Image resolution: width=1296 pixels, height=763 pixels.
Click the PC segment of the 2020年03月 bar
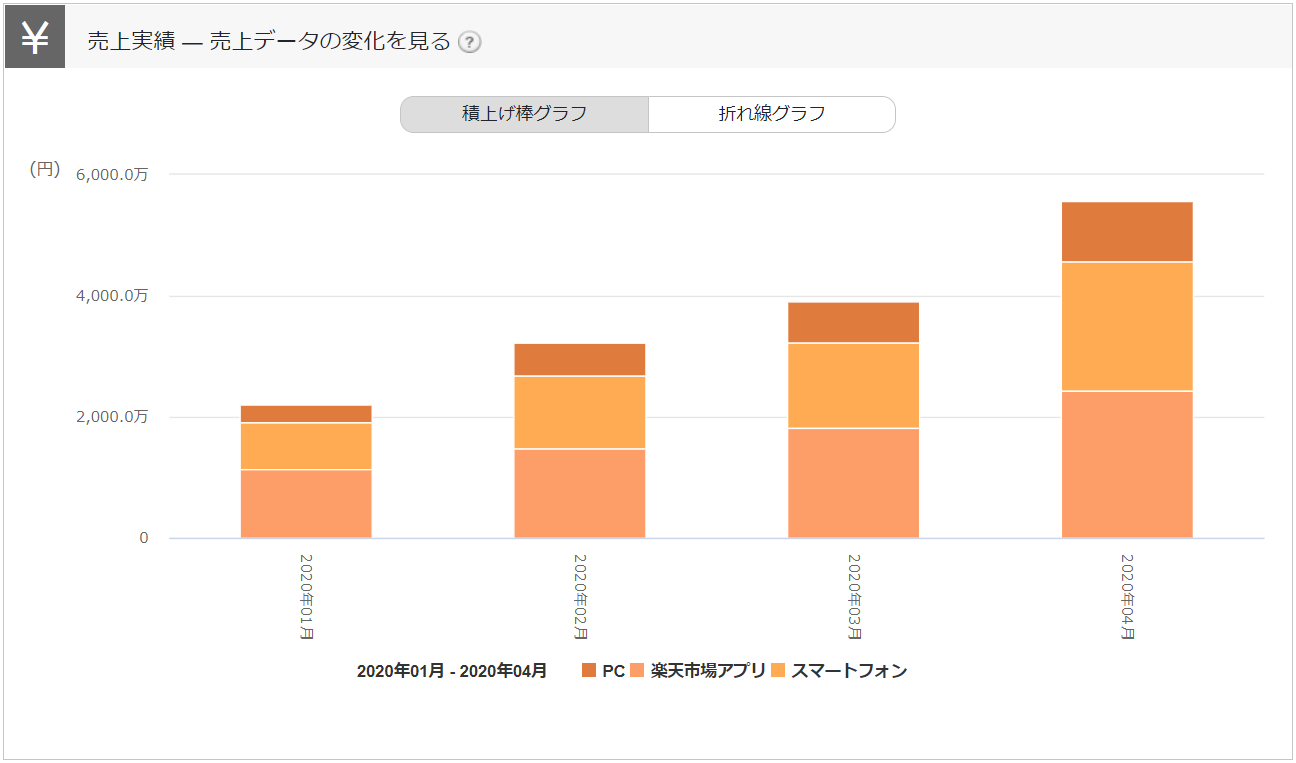[x=853, y=322]
